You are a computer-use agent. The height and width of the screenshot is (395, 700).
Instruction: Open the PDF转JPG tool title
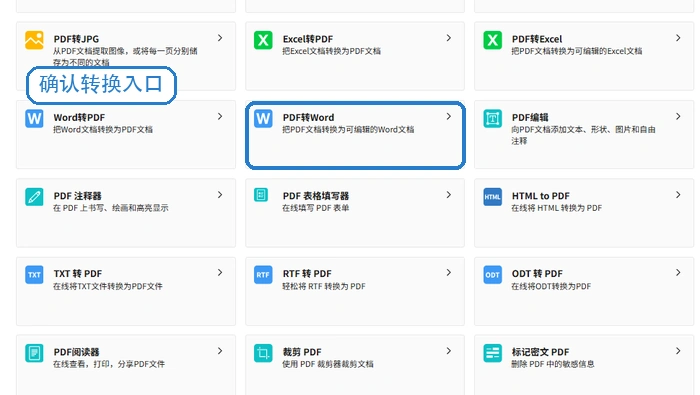[x=76, y=39]
